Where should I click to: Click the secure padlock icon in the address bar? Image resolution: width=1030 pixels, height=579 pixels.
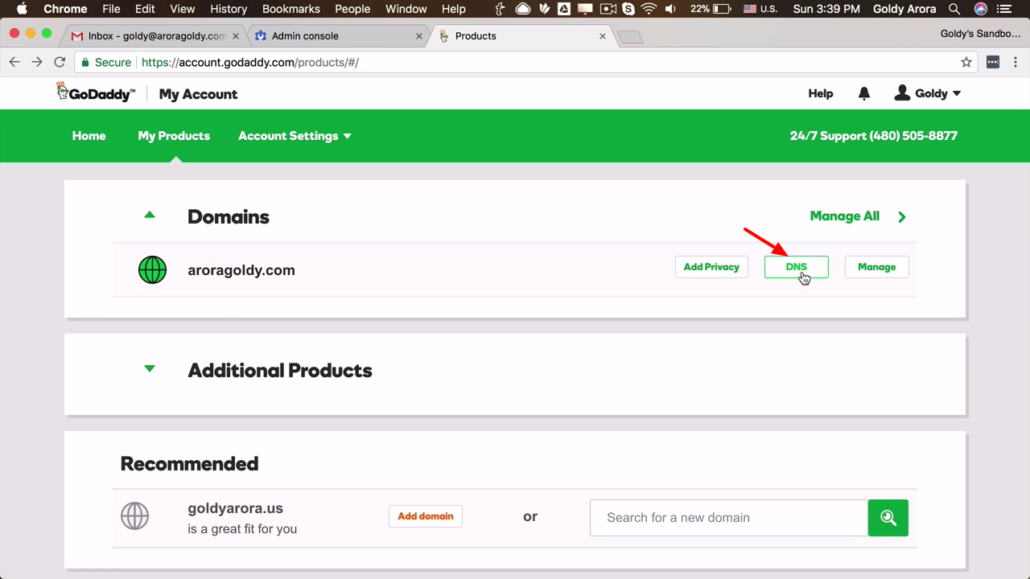point(85,62)
